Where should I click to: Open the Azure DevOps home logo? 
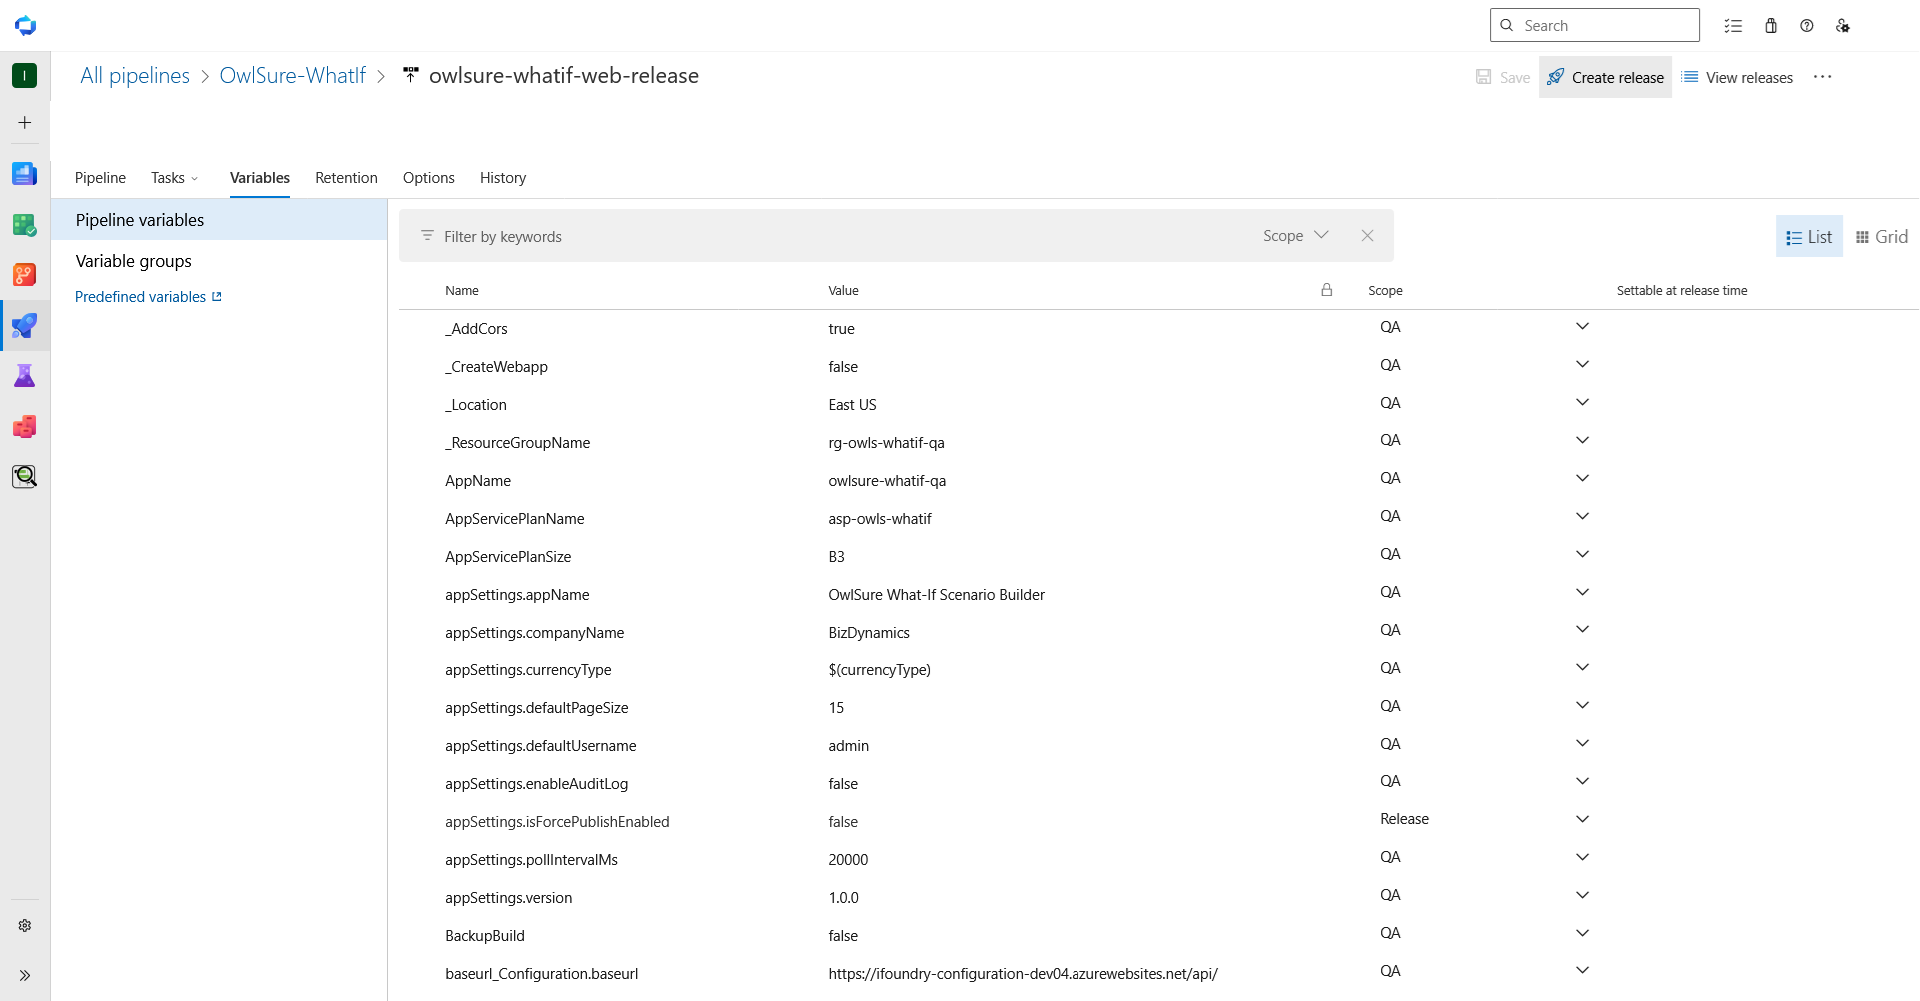point(25,26)
